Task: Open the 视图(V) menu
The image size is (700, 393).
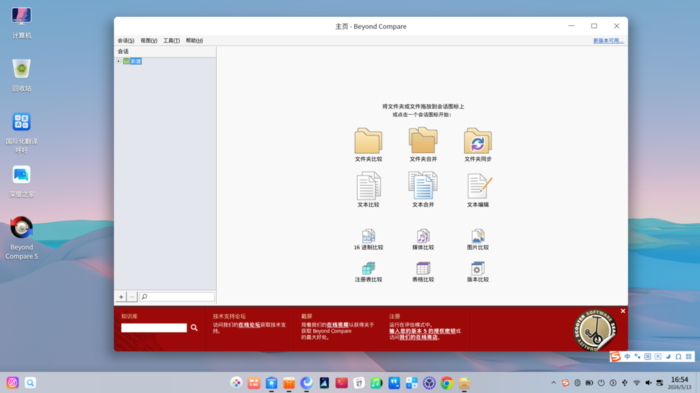Action: coord(149,41)
